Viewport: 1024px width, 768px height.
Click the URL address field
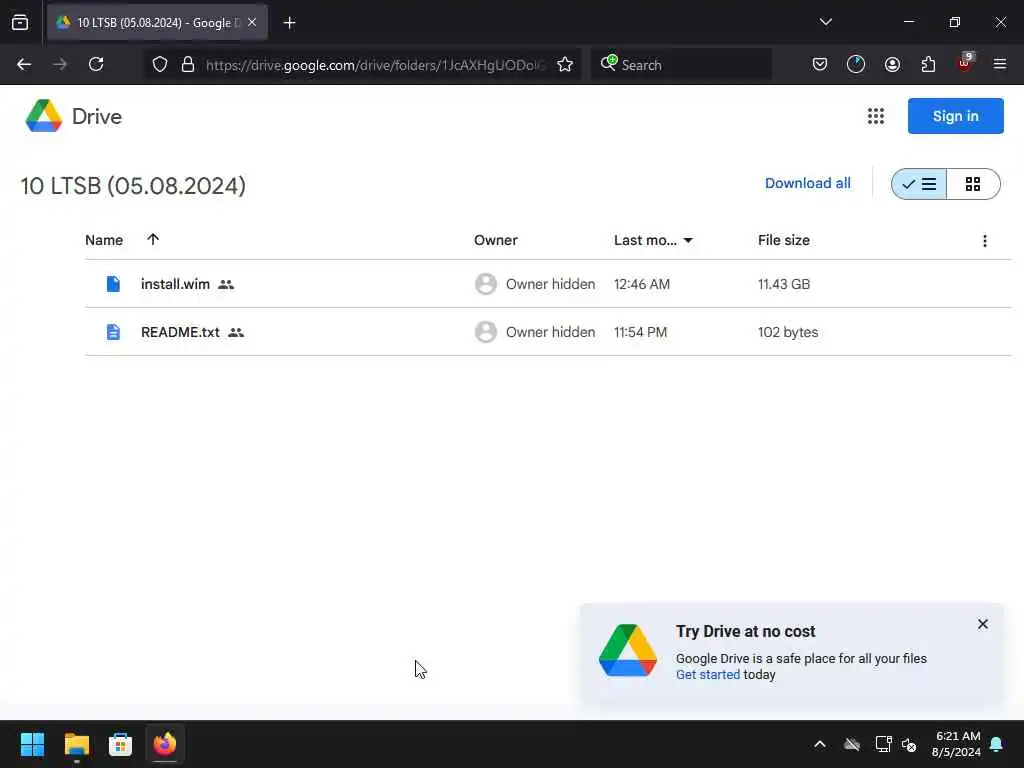coord(376,65)
